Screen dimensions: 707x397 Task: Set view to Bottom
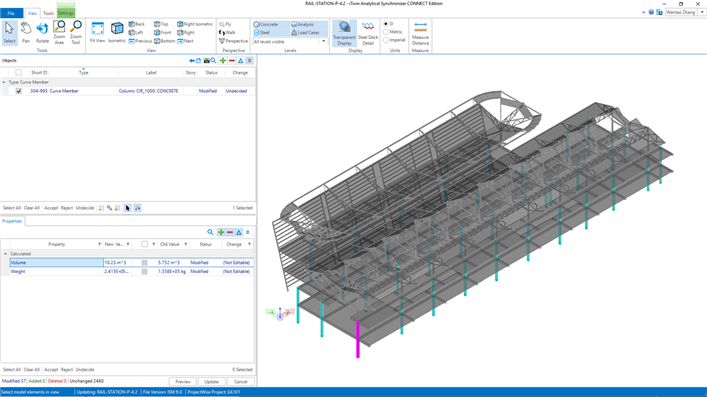click(x=164, y=41)
